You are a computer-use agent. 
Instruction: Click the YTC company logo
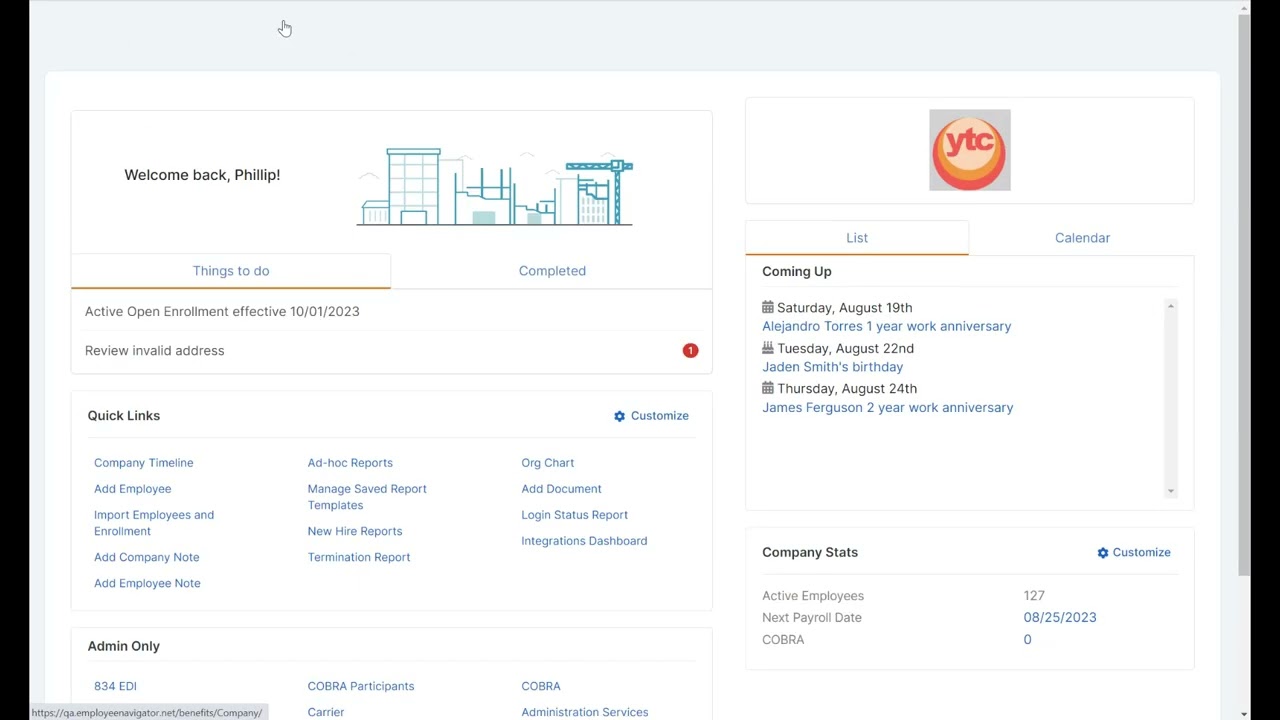coord(970,150)
